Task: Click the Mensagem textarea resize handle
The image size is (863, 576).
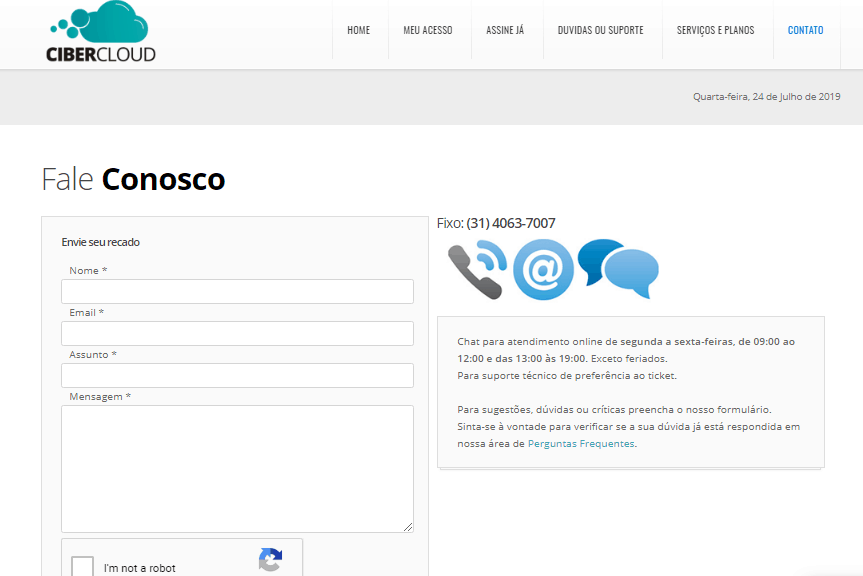Action: (408, 527)
